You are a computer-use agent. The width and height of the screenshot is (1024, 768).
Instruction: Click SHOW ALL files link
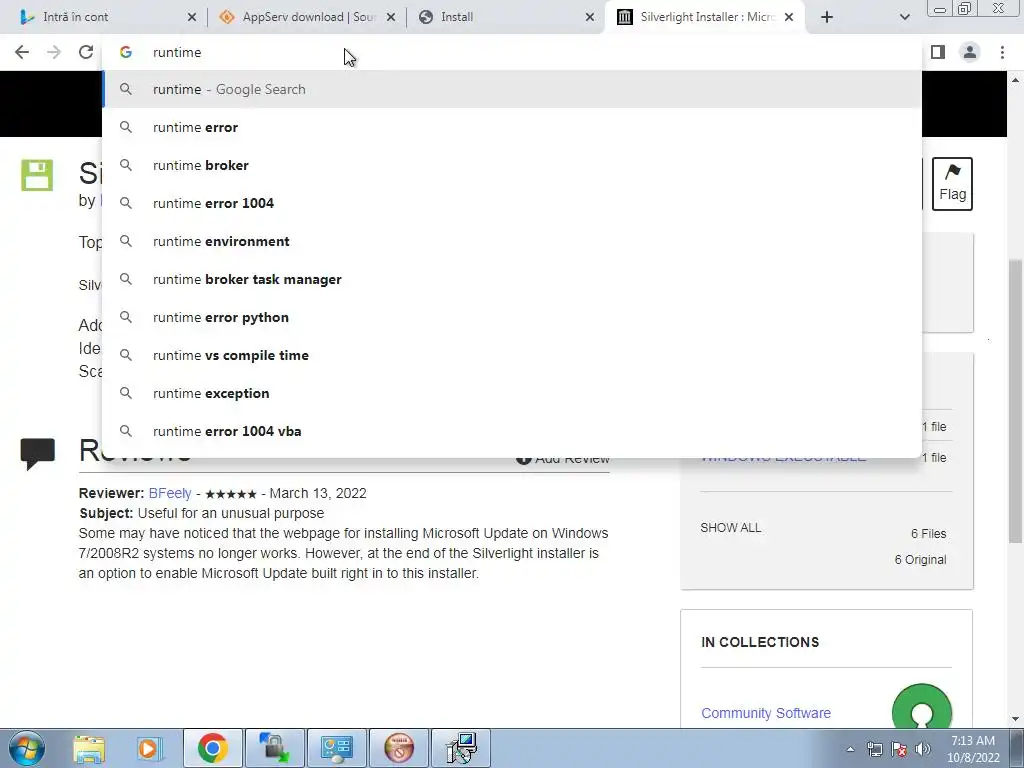731,528
